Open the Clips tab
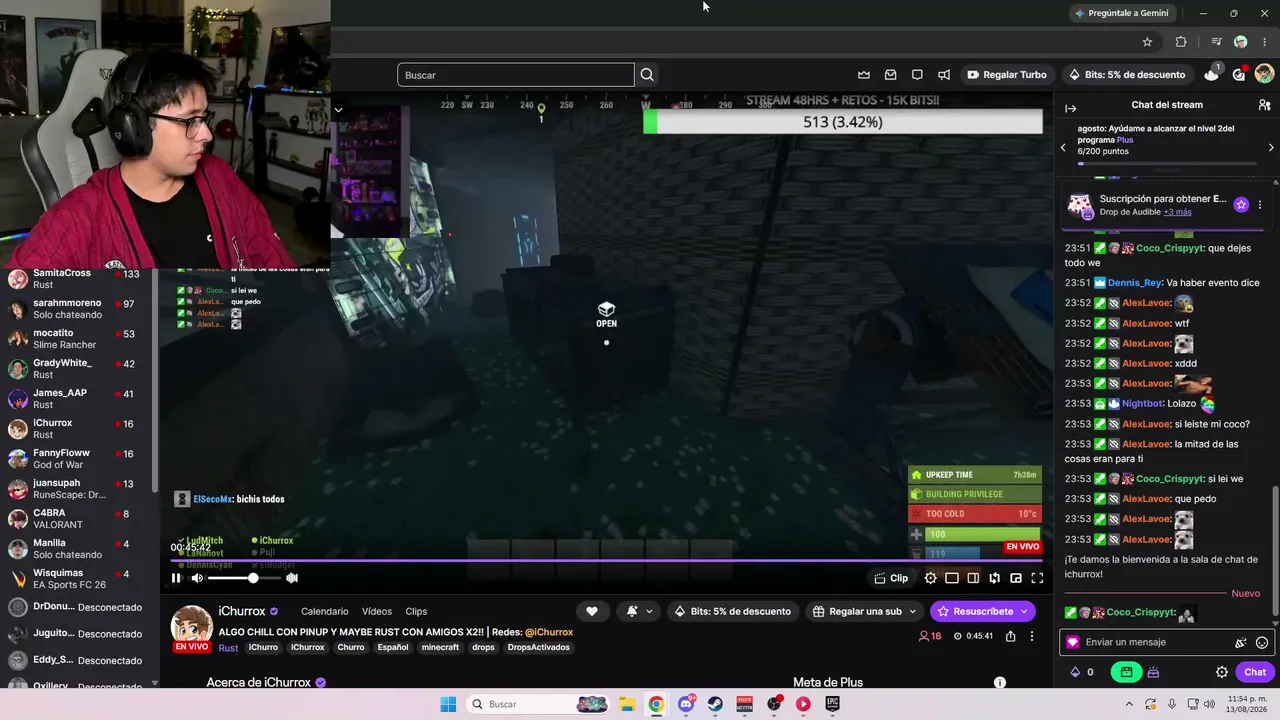 416,611
